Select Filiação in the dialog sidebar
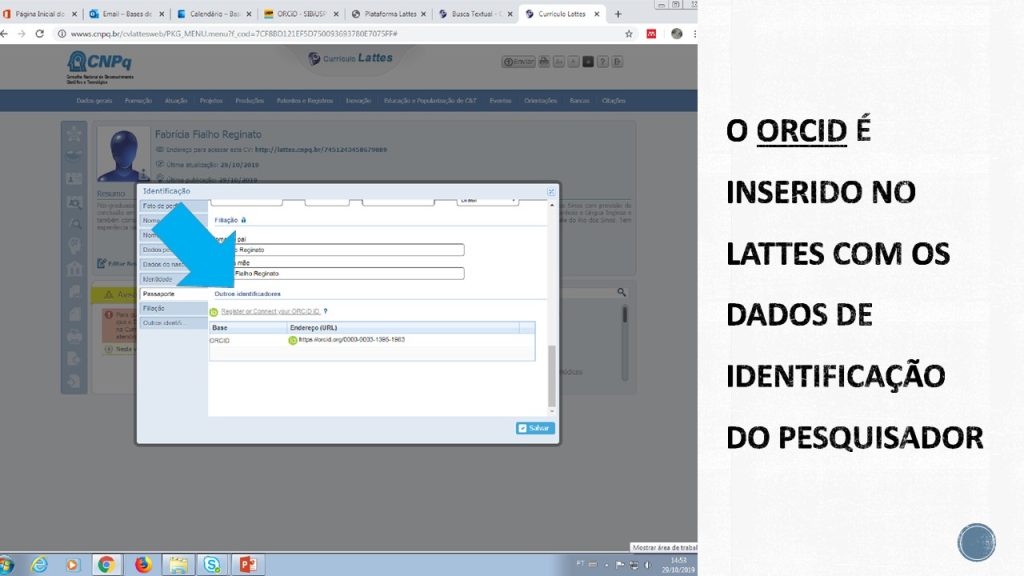1024x576 pixels. (x=173, y=308)
